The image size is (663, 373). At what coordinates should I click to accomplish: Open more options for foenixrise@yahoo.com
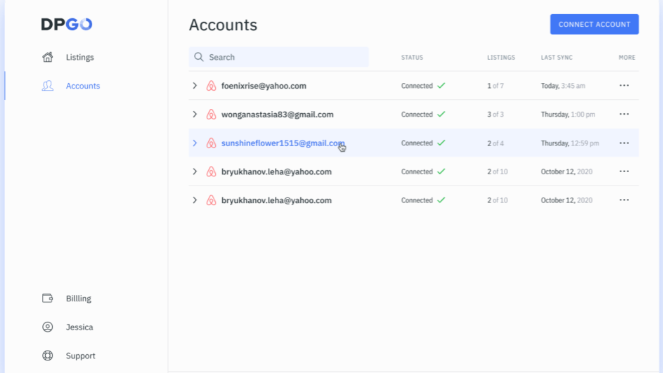click(624, 85)
